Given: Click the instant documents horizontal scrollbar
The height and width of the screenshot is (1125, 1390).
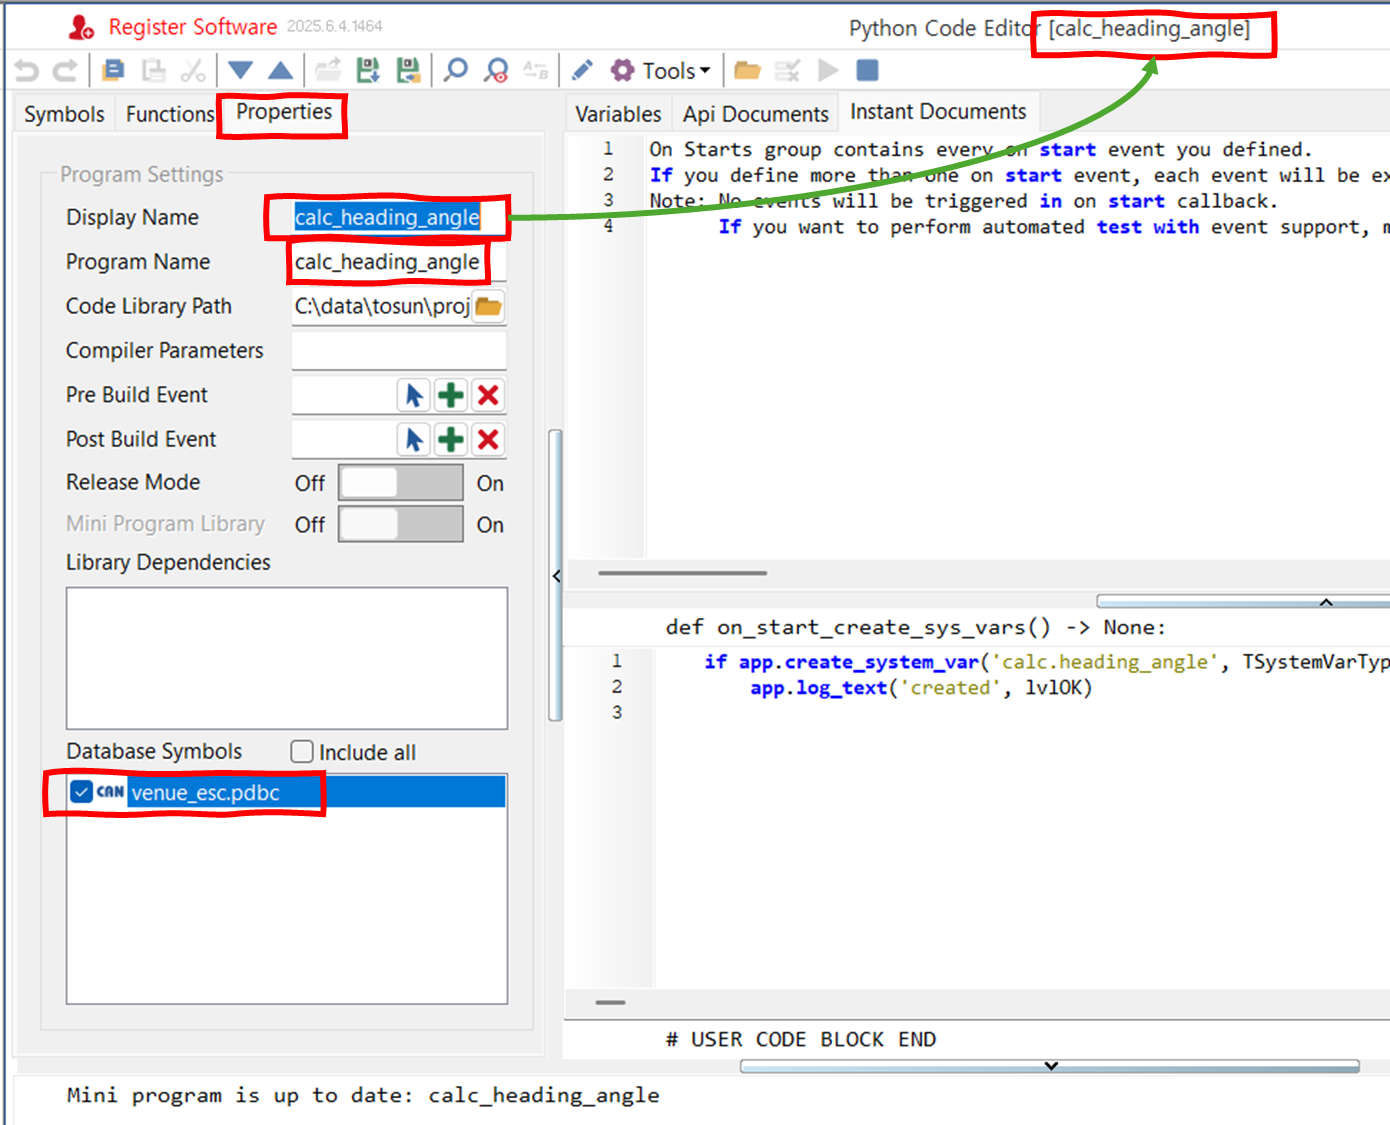Looking at the screenshot, I should point(683,573).
